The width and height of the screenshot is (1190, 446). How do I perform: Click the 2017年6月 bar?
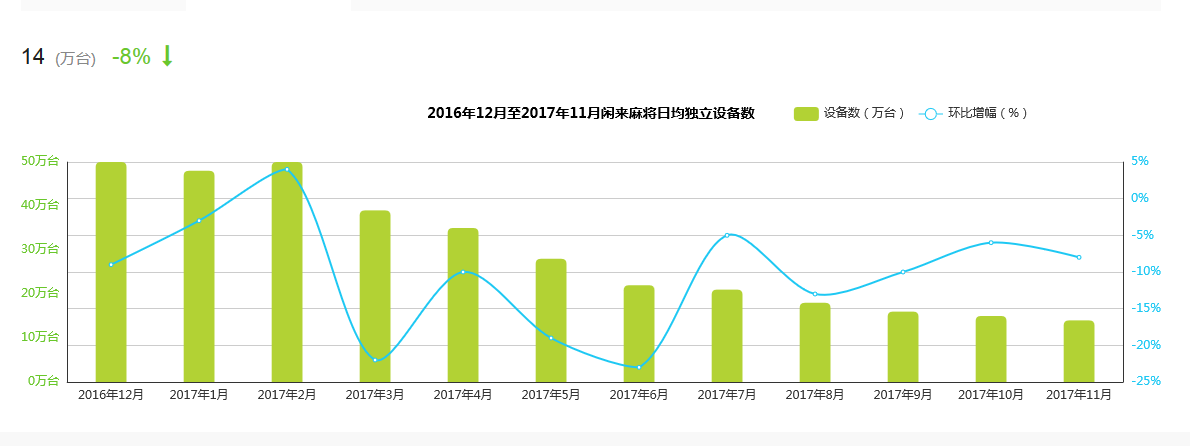tap(639, 335)
